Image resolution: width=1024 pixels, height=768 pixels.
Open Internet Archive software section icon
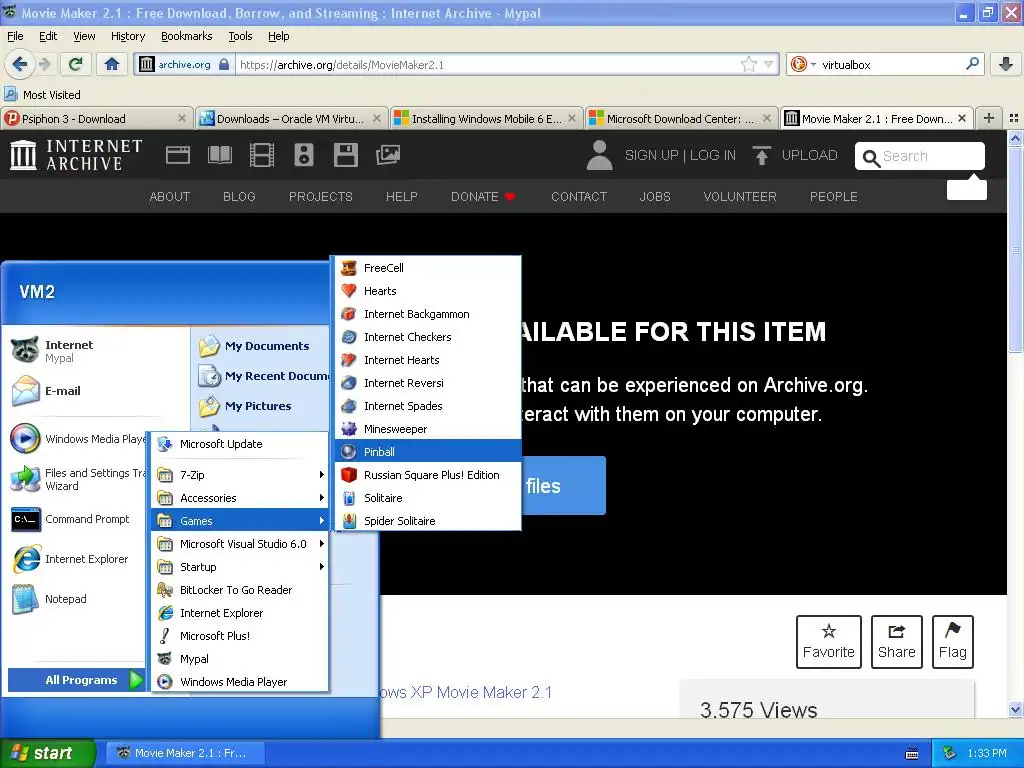(x=345, y=155)
